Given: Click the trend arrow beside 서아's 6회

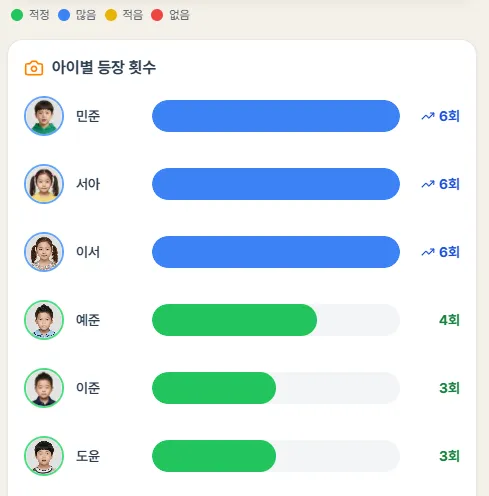Looking at the screenshot, I should pos(428,184).
